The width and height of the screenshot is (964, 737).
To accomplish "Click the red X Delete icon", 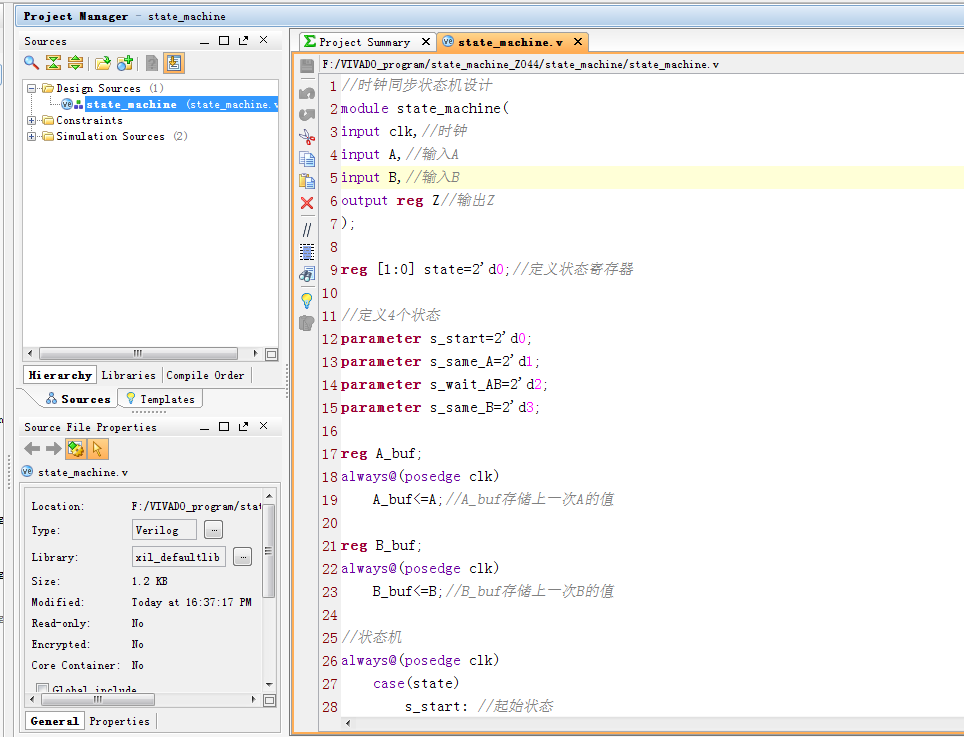I will pyautogui.click(x=307, y=203).
